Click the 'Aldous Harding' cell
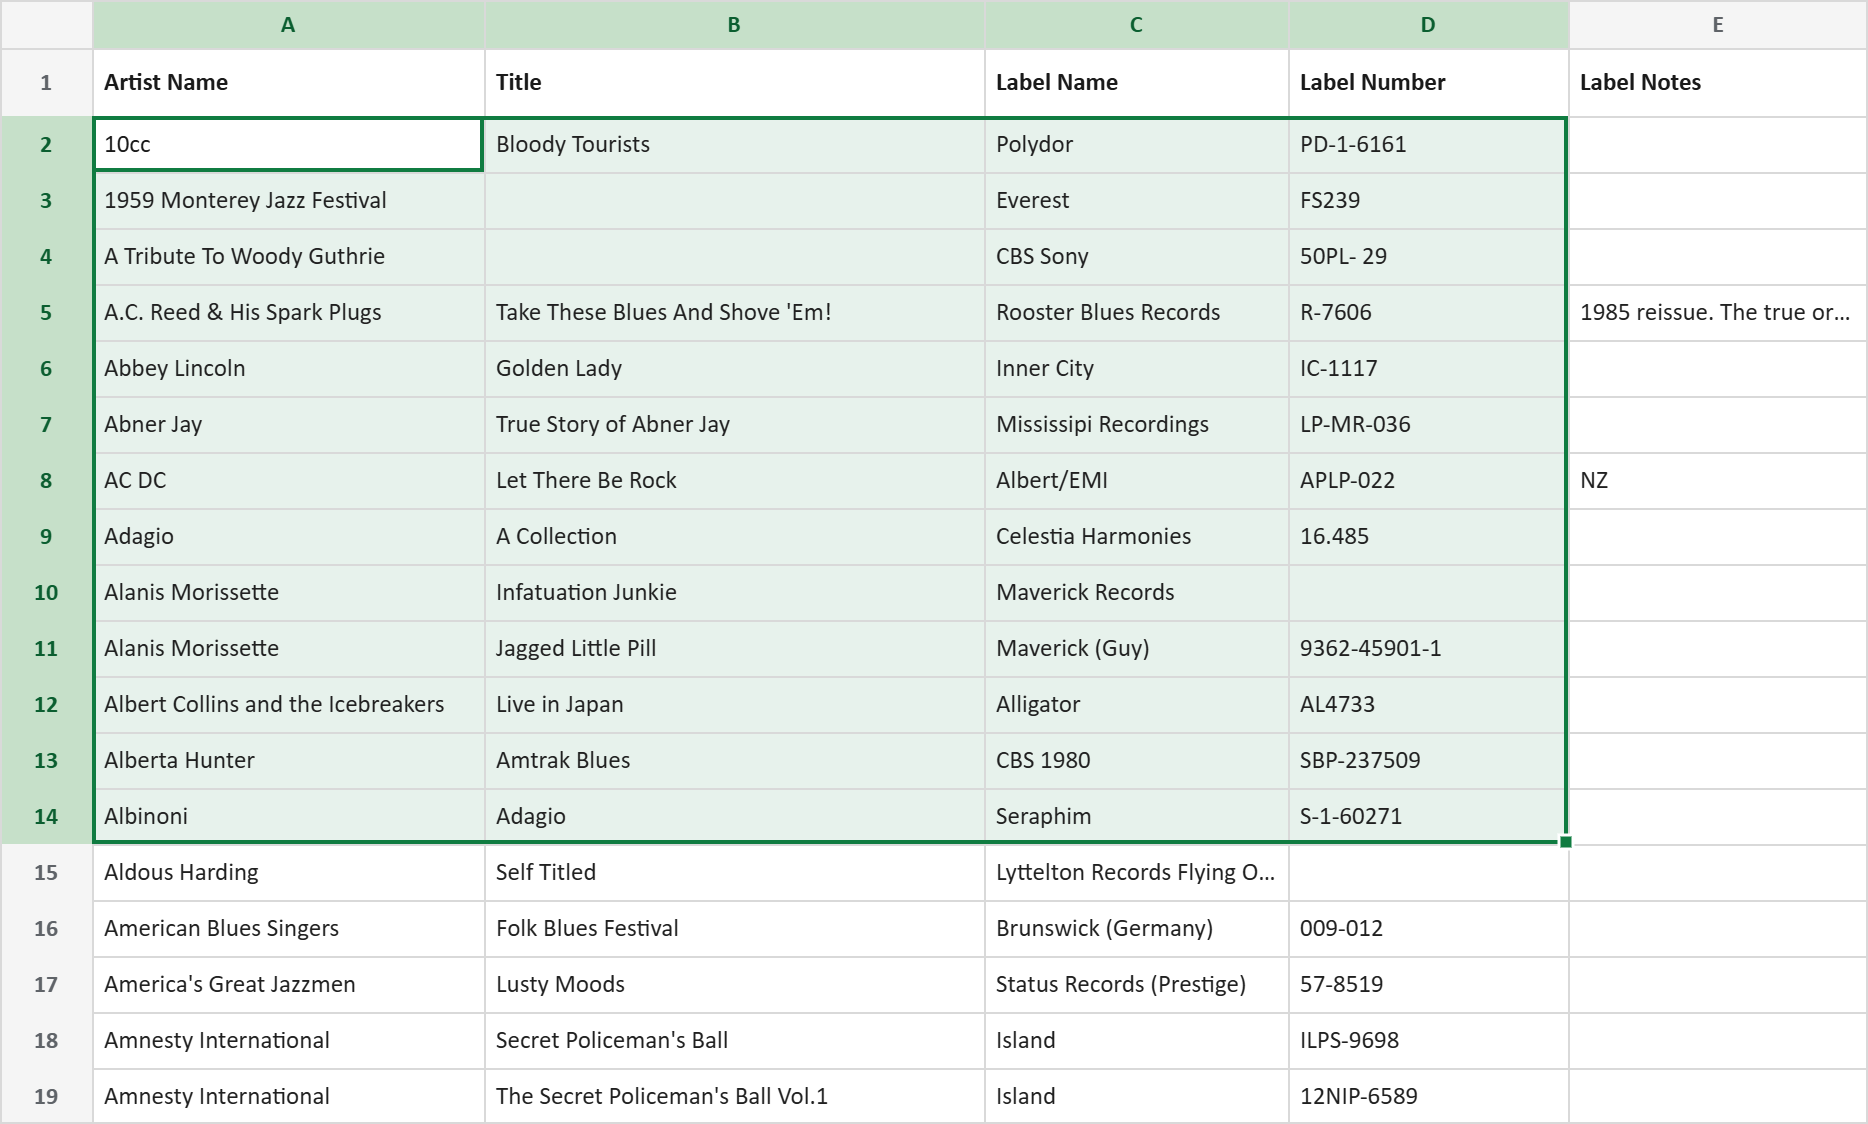The height and width of the screenshot is (1124, 1868). tap(288, 873)
